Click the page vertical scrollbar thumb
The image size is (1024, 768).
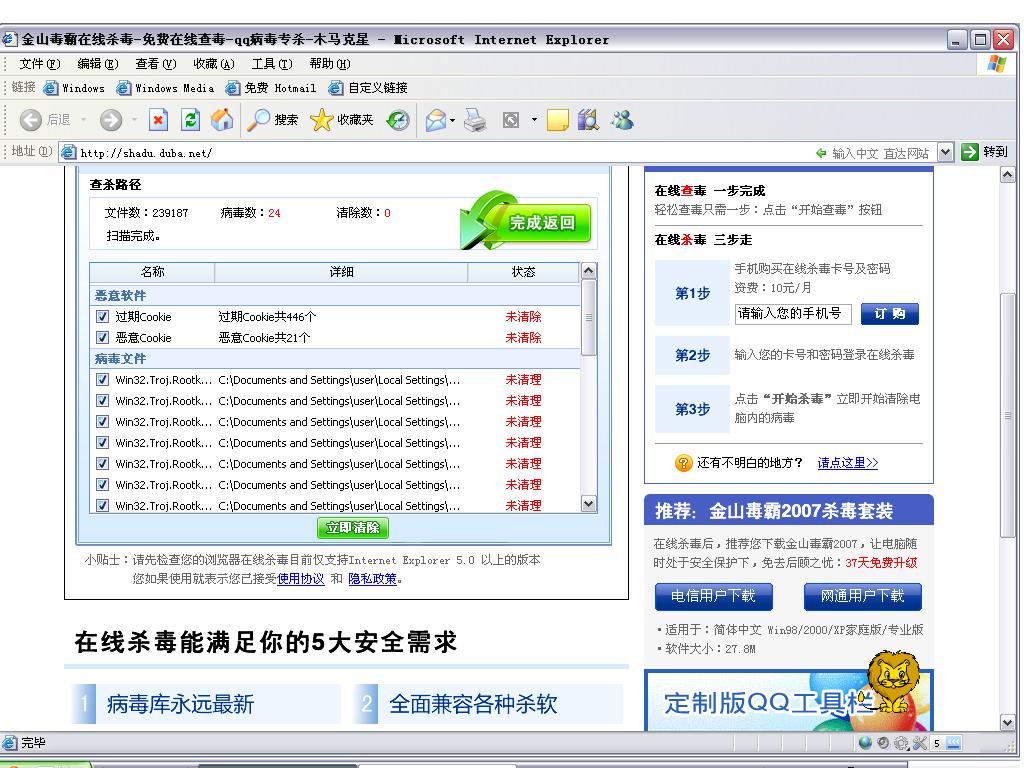point(1008,415)
